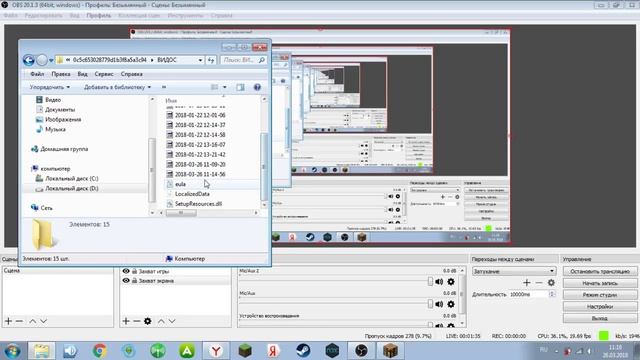This screenshot has height=360, width=640.
Task: Open the Профиль menu in OBS
Action: click(x=99, y=16)
